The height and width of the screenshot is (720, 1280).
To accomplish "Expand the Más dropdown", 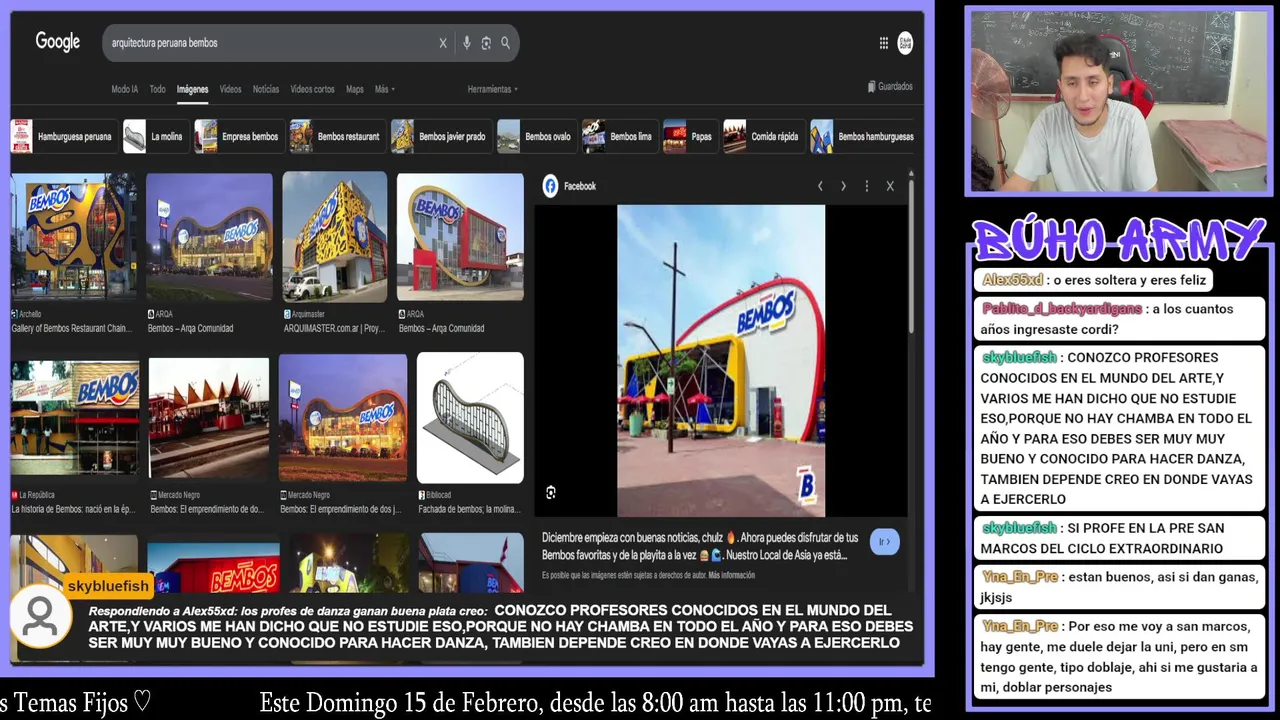I will 384,89.
